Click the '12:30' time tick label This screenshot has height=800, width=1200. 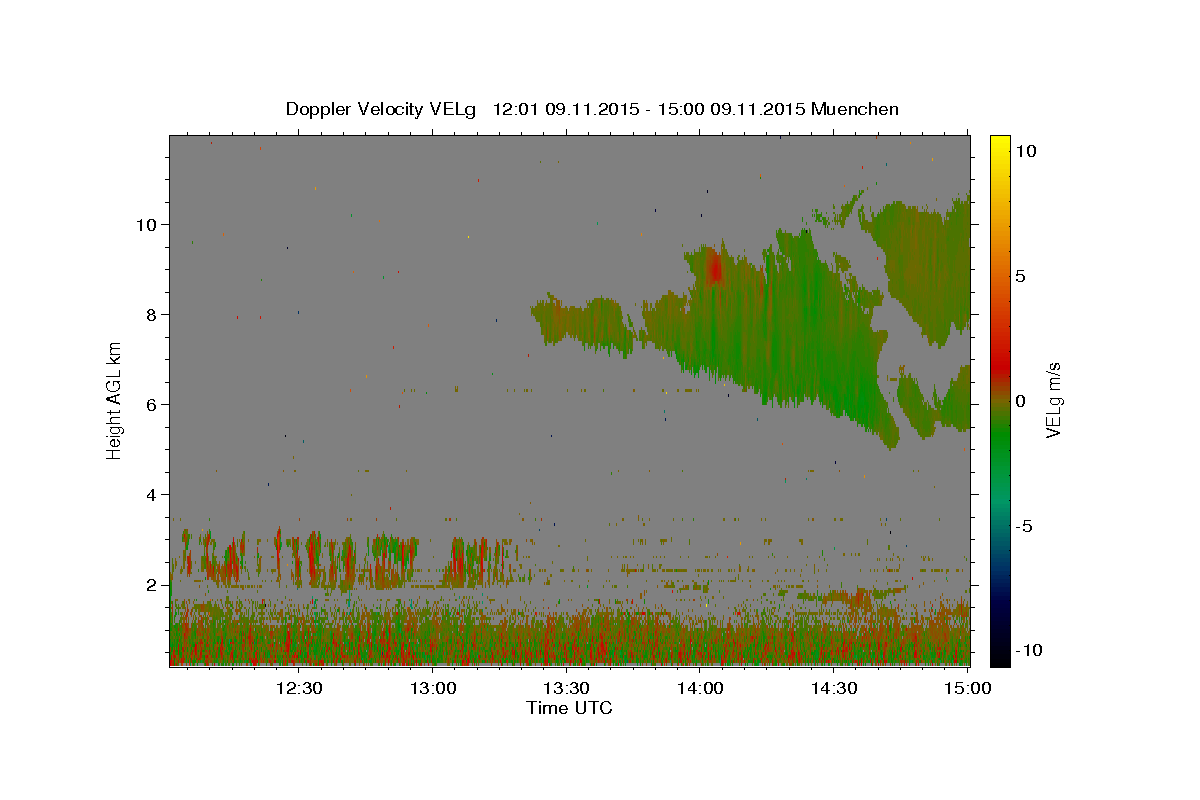(298, 688)
